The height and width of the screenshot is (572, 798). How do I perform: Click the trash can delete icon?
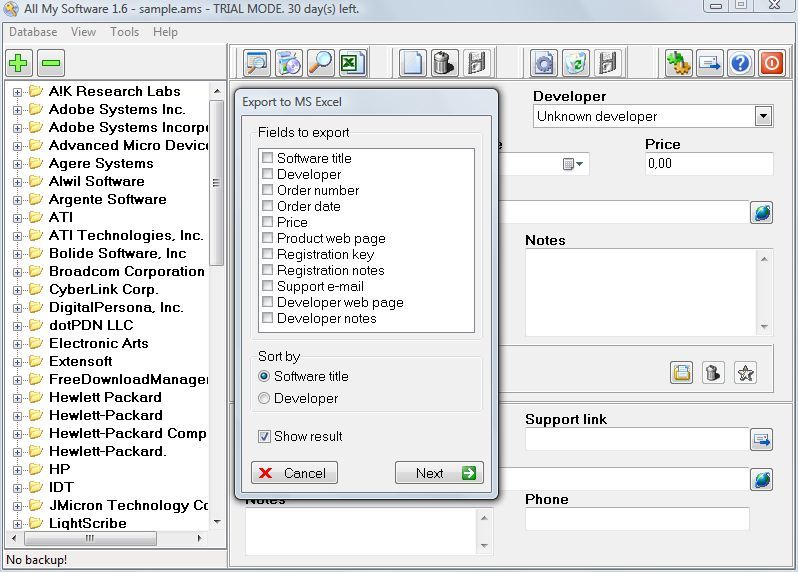tap(444, 63)
